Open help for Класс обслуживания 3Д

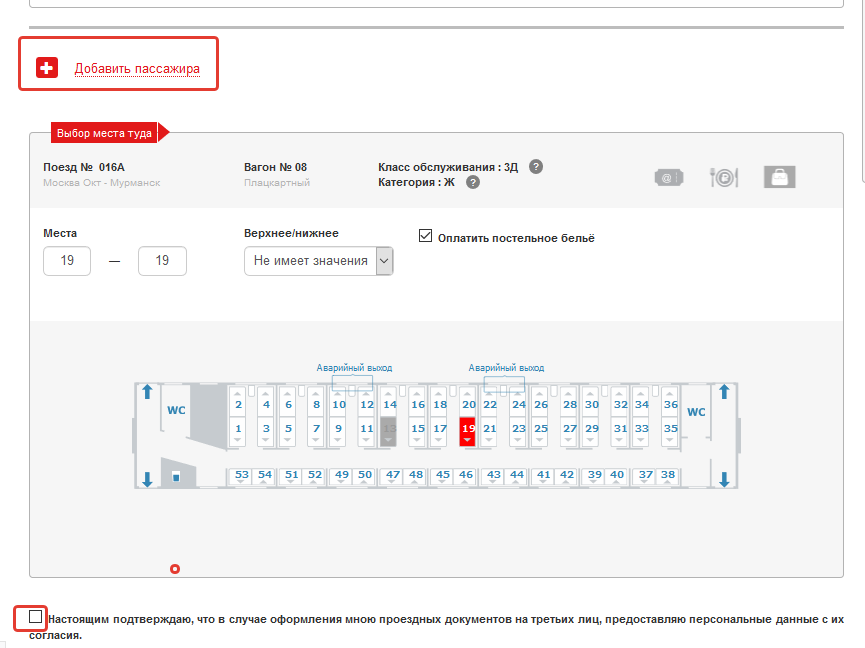click(x=536, y=167)
